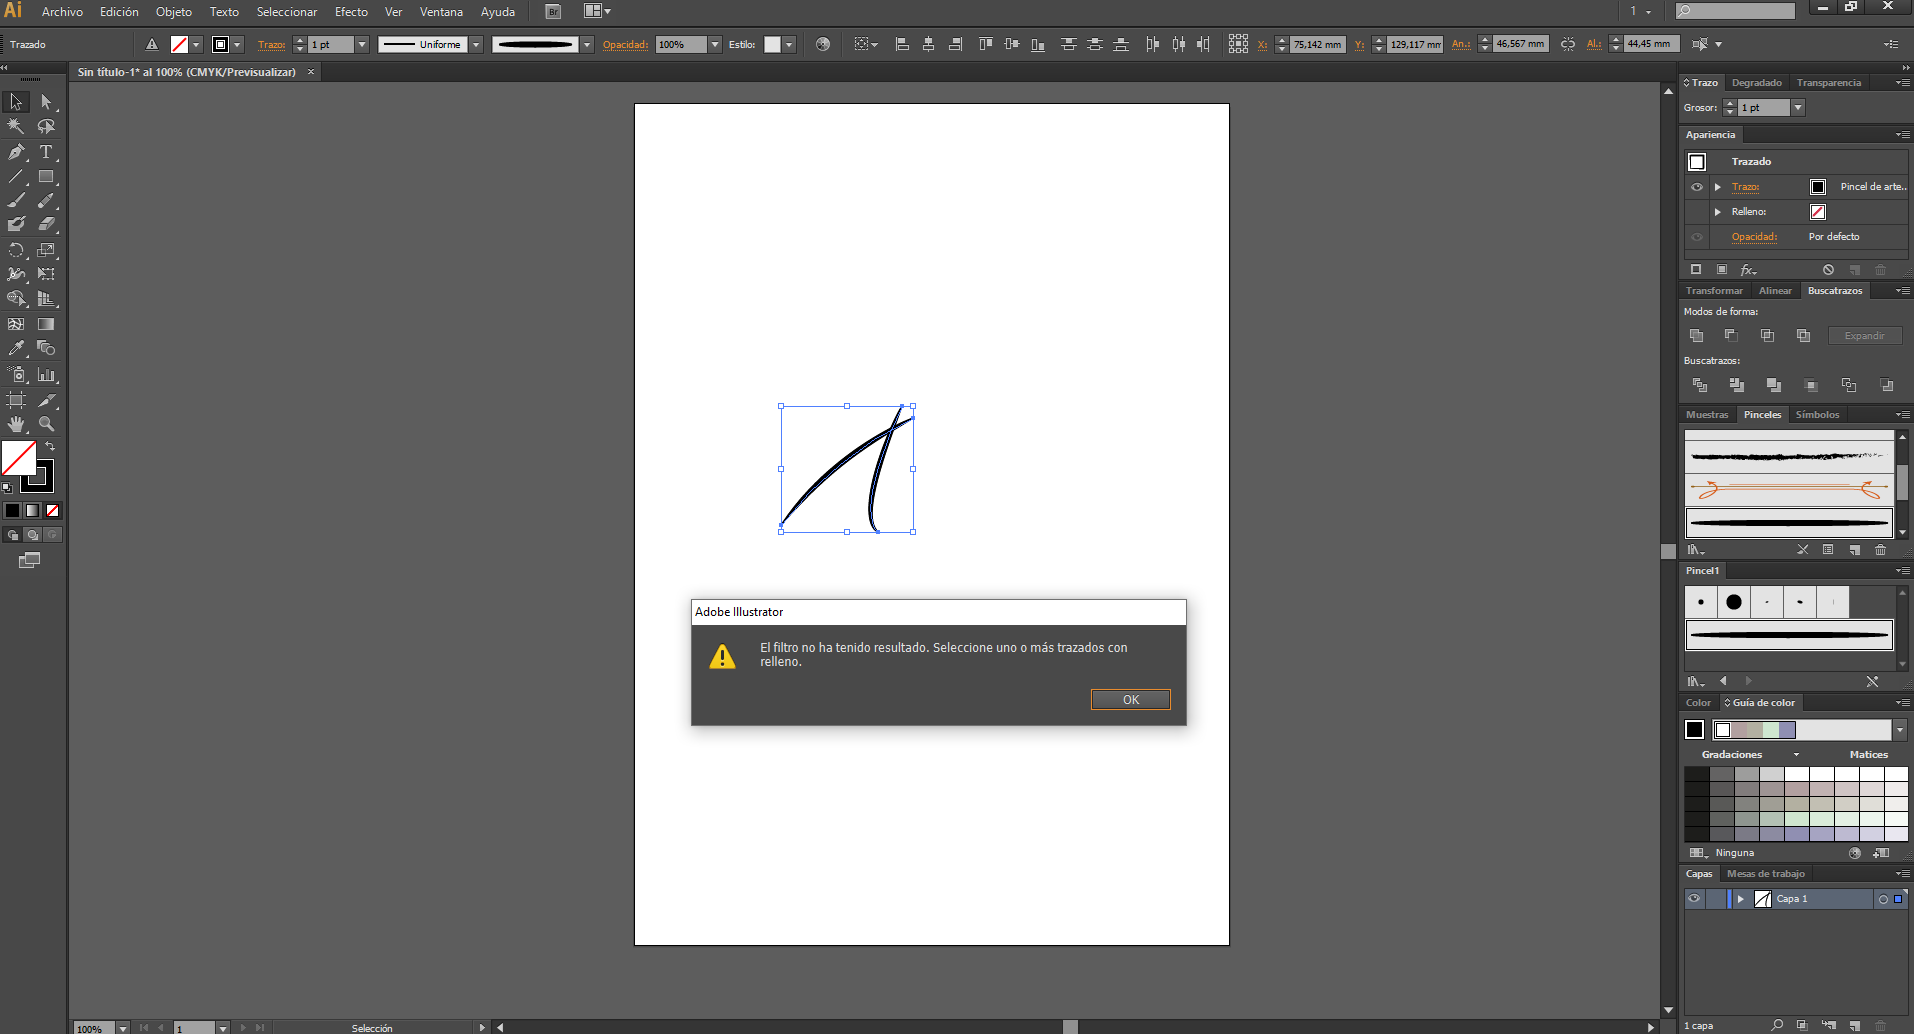Open the stroke weight dropdown in control bar

(362, 45)
